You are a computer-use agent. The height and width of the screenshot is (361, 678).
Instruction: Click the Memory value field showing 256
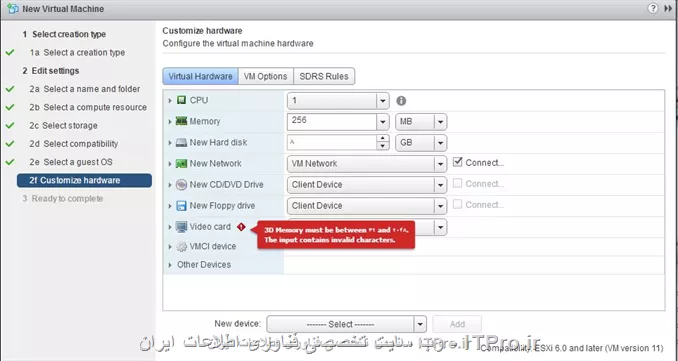tap(332, 122)
